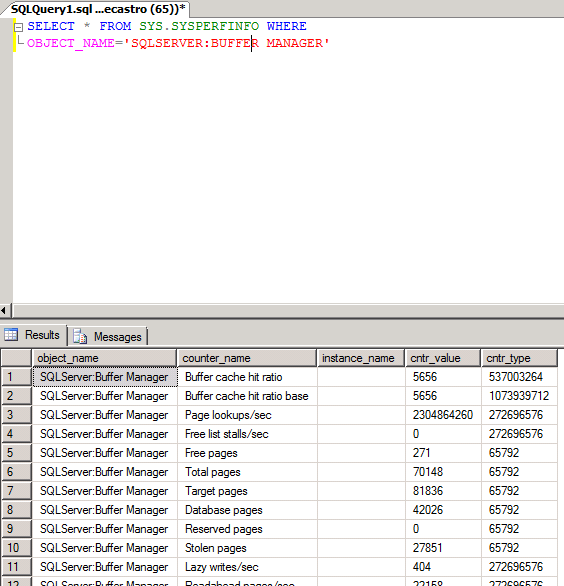Select row 1 by its row header

[x=16, y=377]
